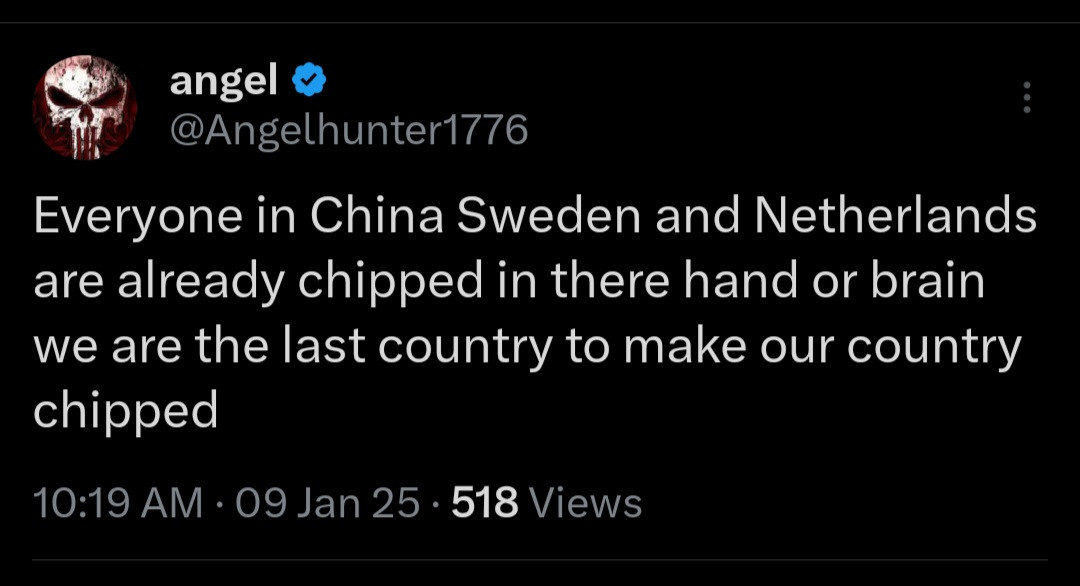Open the skull profile avatar
Image resolution: width=1080 pixels, height=586 pixels.
pos(85,107)
